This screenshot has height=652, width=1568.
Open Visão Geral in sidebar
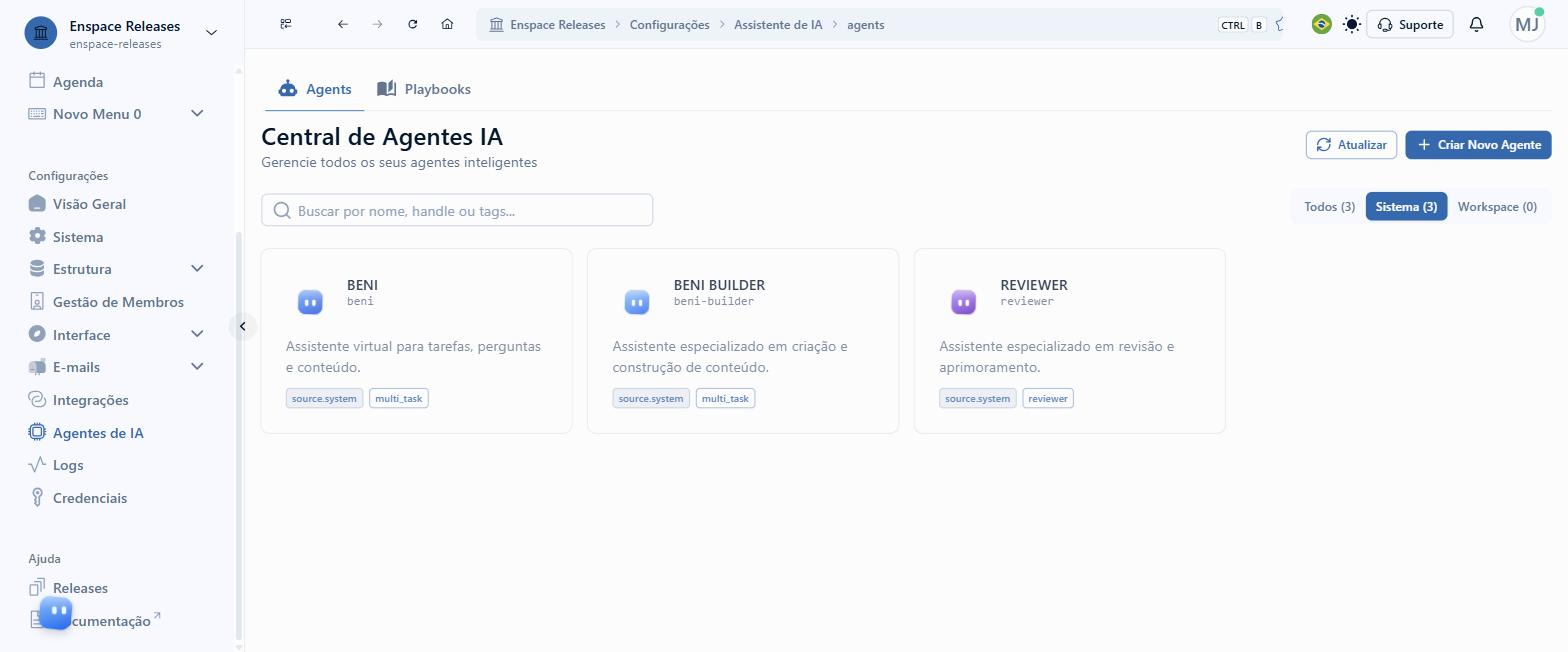(89, 204)
